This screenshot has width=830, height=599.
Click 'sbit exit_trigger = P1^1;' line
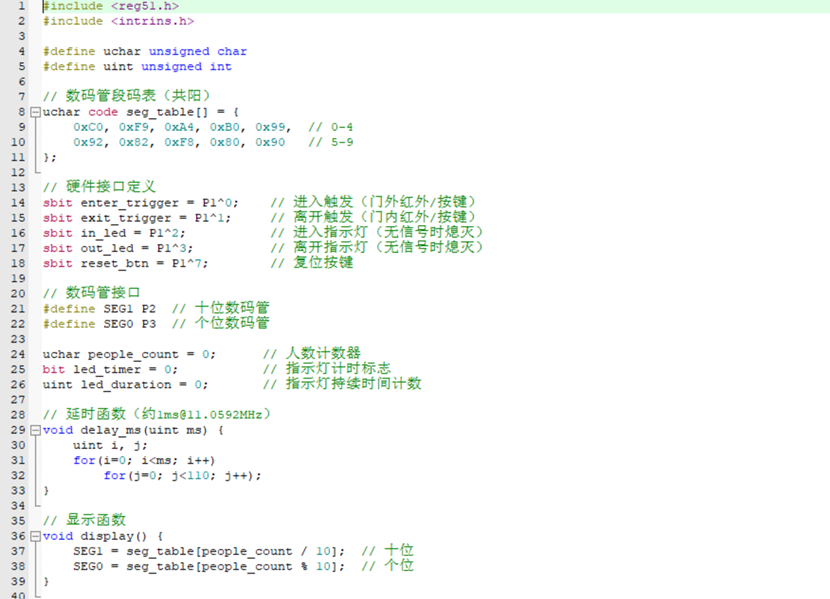(137, 218)
